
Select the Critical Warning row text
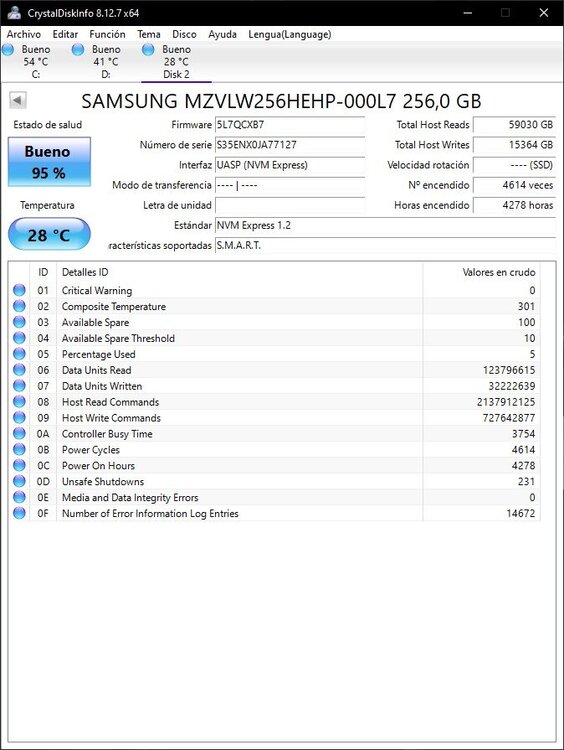click(x=97, y=290)
